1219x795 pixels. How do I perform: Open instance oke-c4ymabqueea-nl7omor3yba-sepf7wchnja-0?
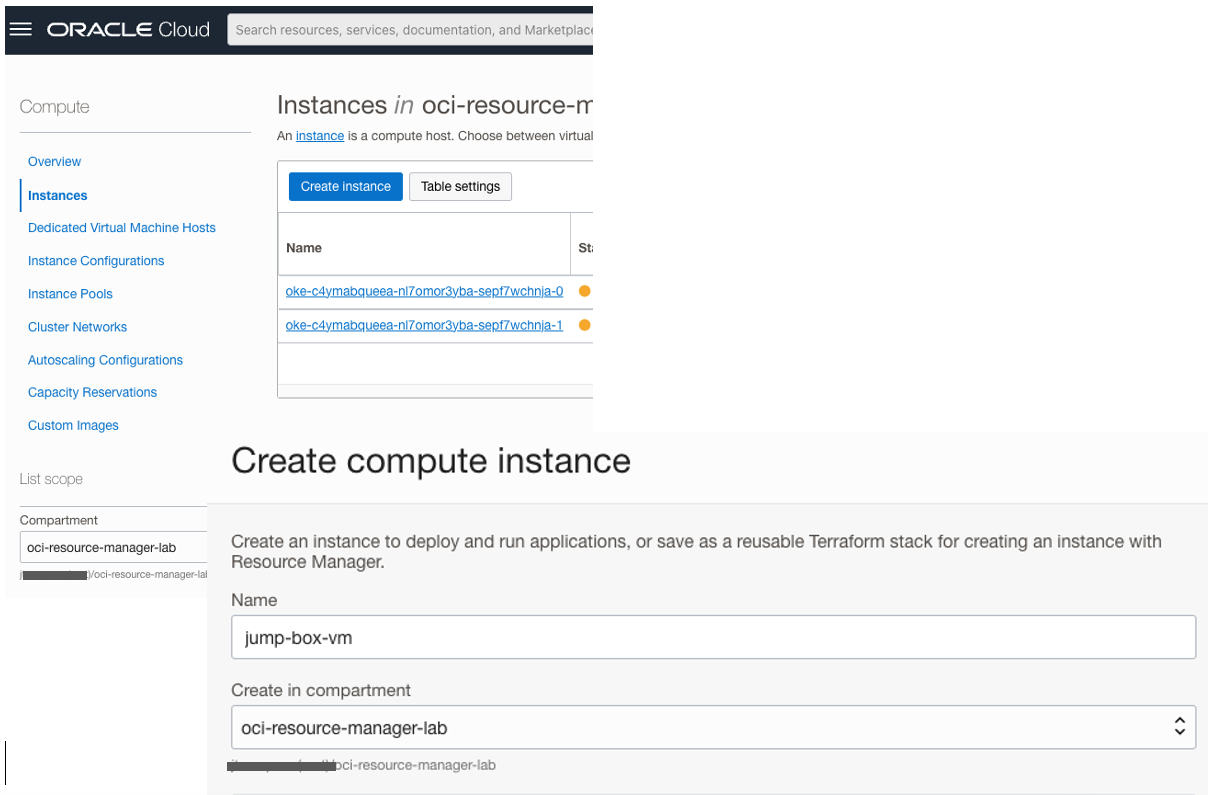click(x=424, y=291)
